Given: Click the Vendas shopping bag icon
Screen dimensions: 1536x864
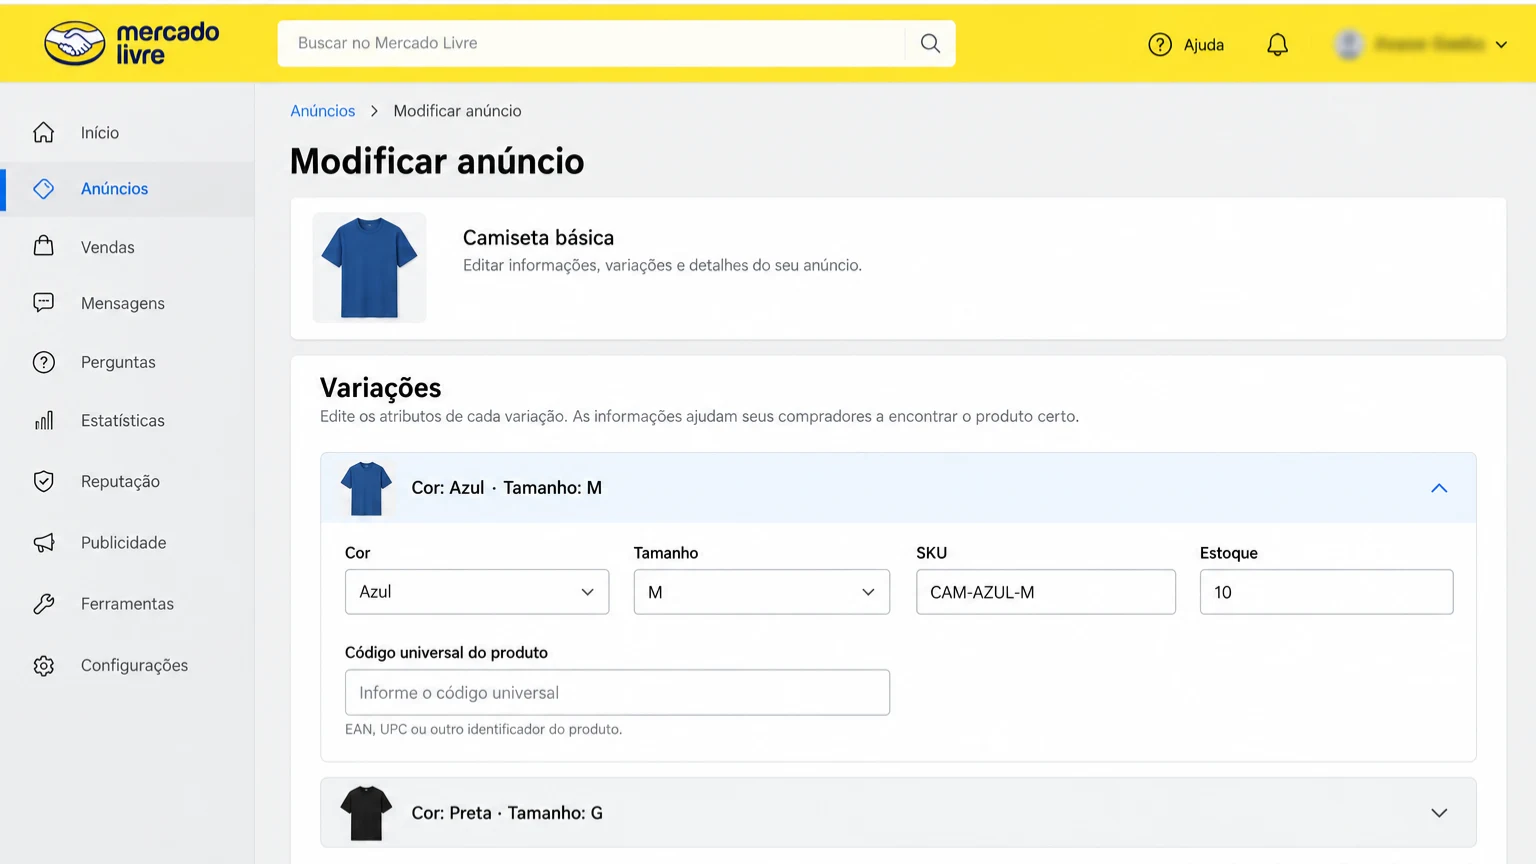Looking at the screenshot, I should 44,246.
